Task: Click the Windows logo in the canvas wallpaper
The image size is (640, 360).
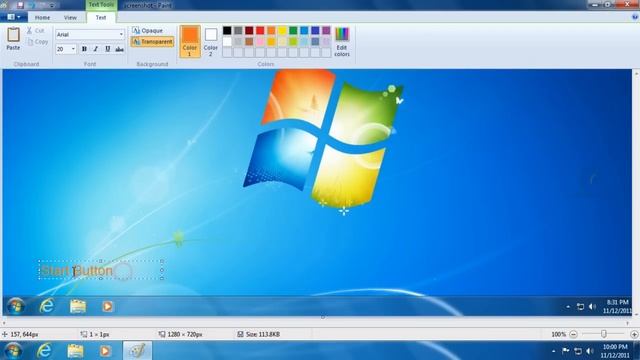Action: click(x=323, y=139)
